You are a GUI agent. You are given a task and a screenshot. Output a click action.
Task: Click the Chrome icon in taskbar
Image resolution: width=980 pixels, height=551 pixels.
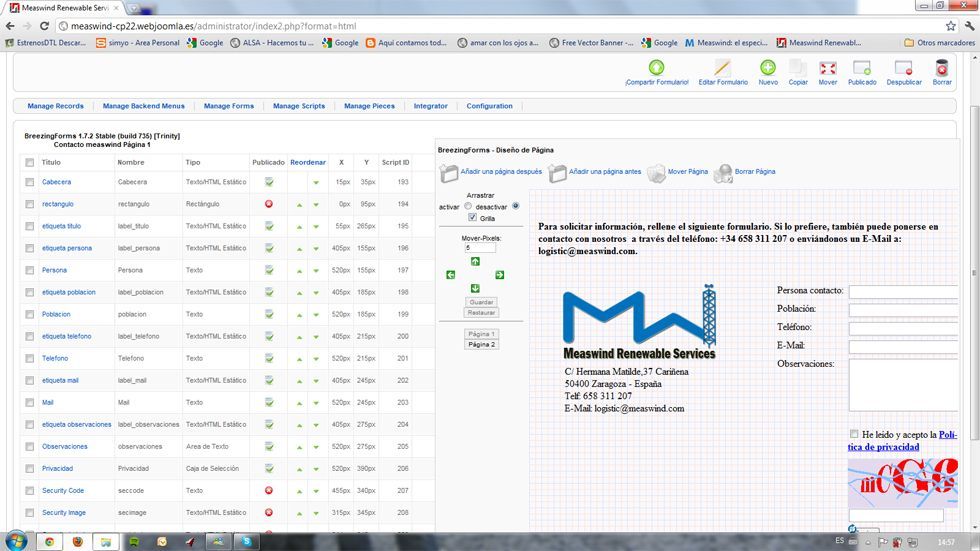click(x=49, y=542)
